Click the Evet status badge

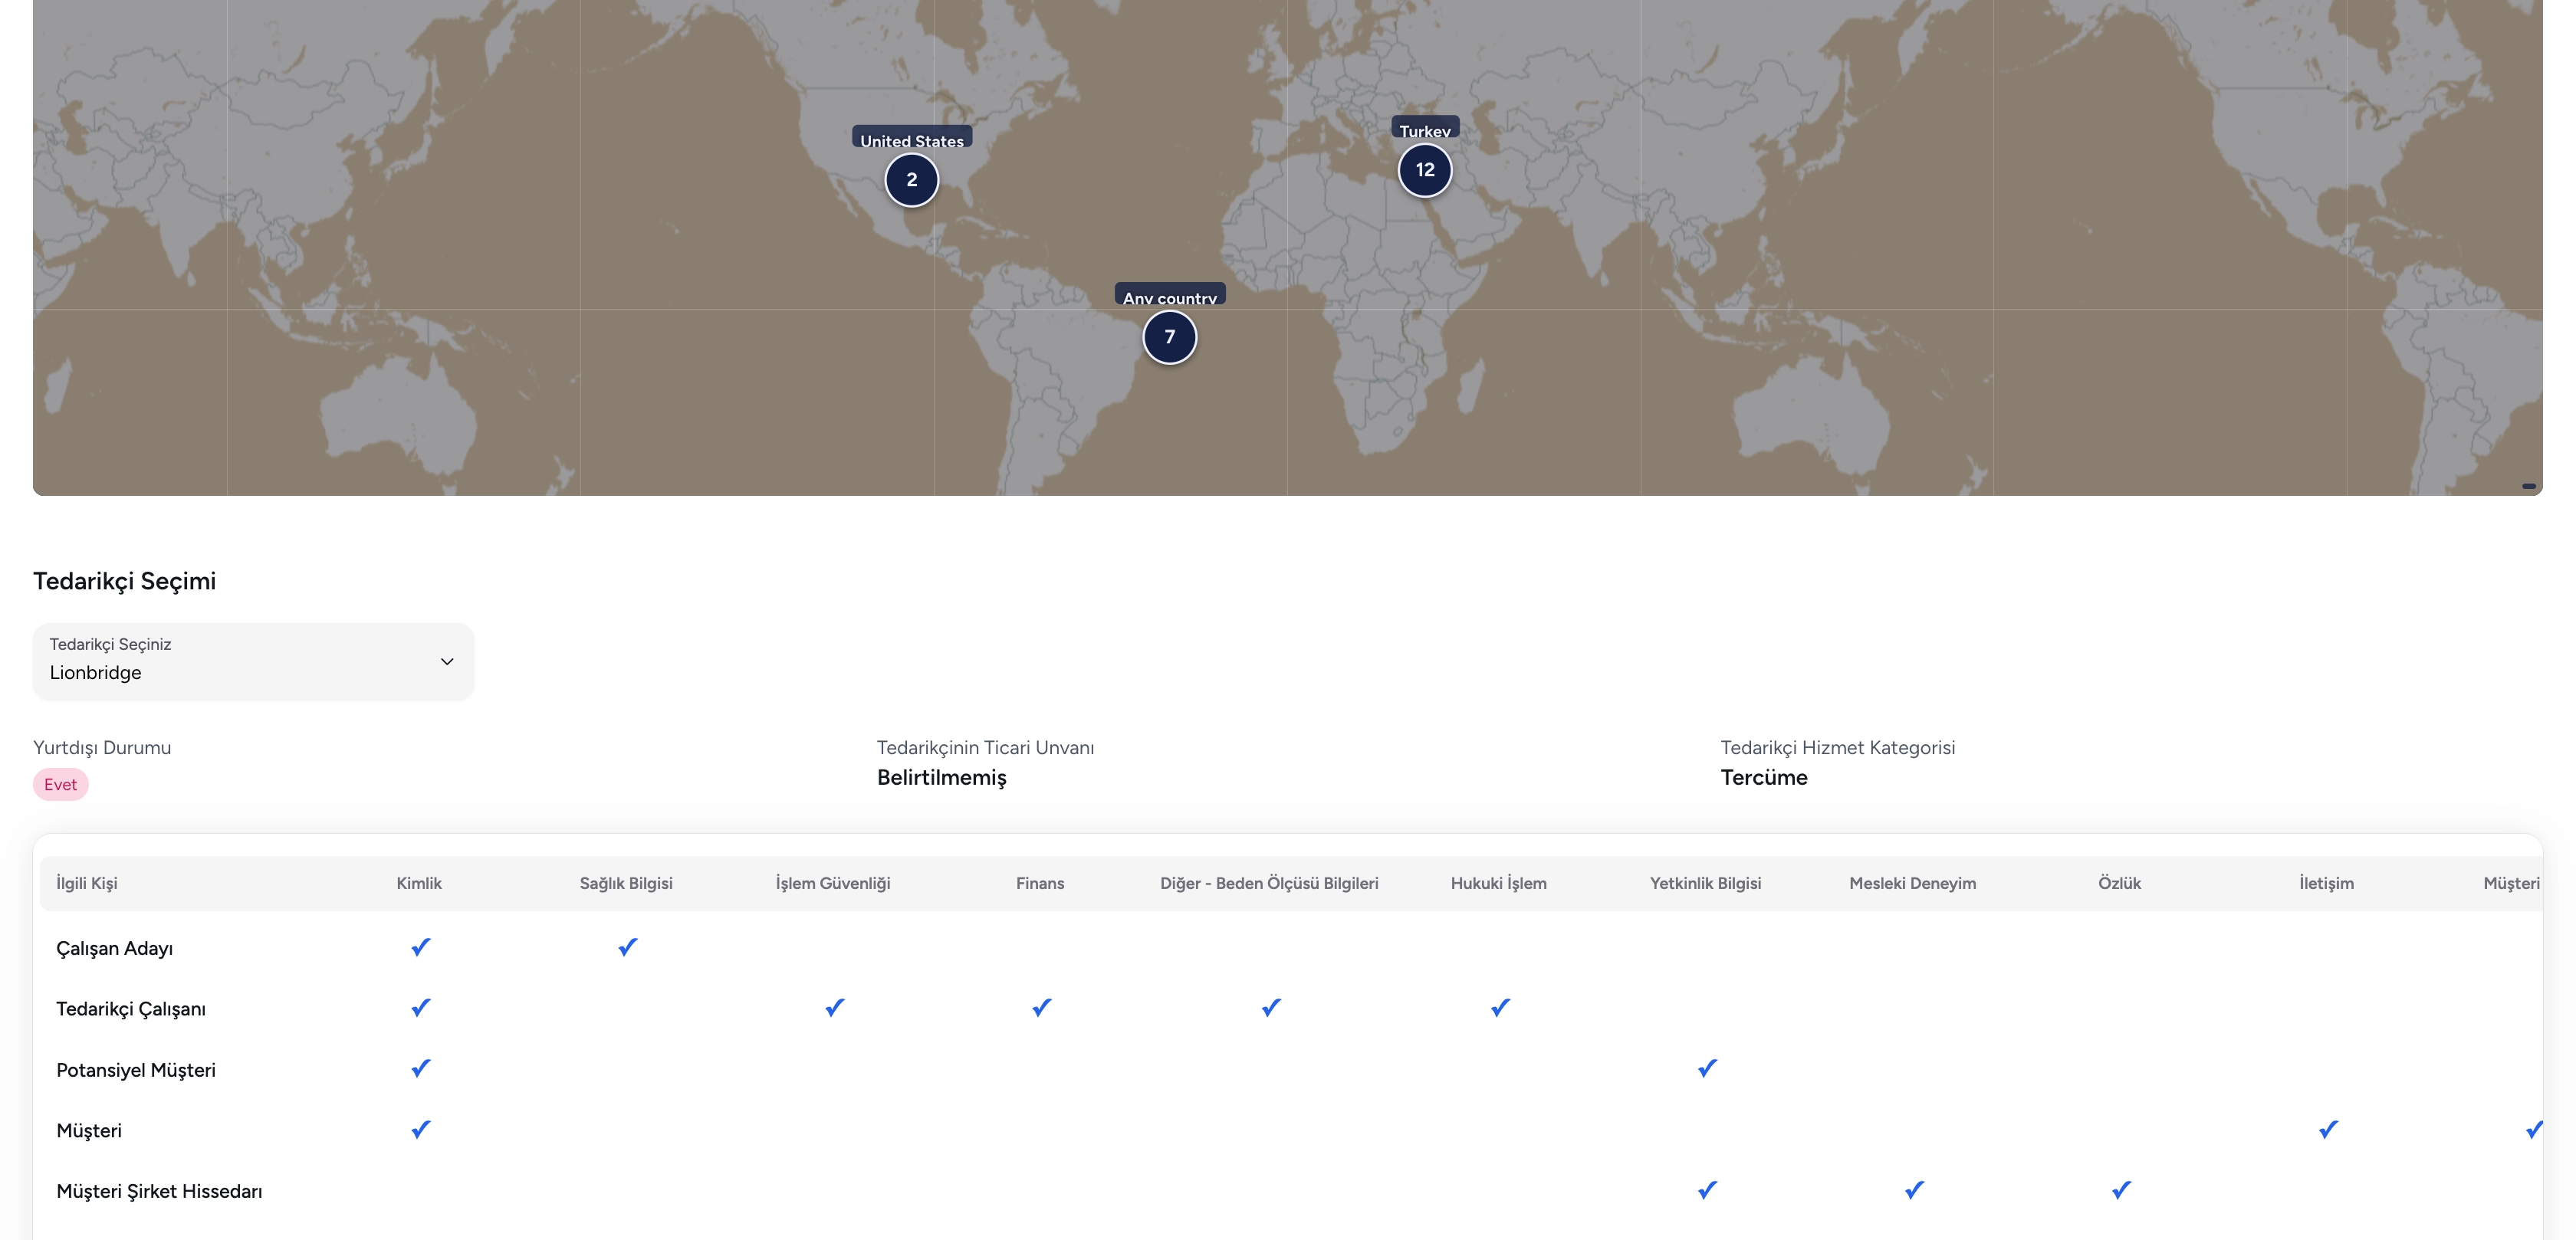[x=60, y=784]
